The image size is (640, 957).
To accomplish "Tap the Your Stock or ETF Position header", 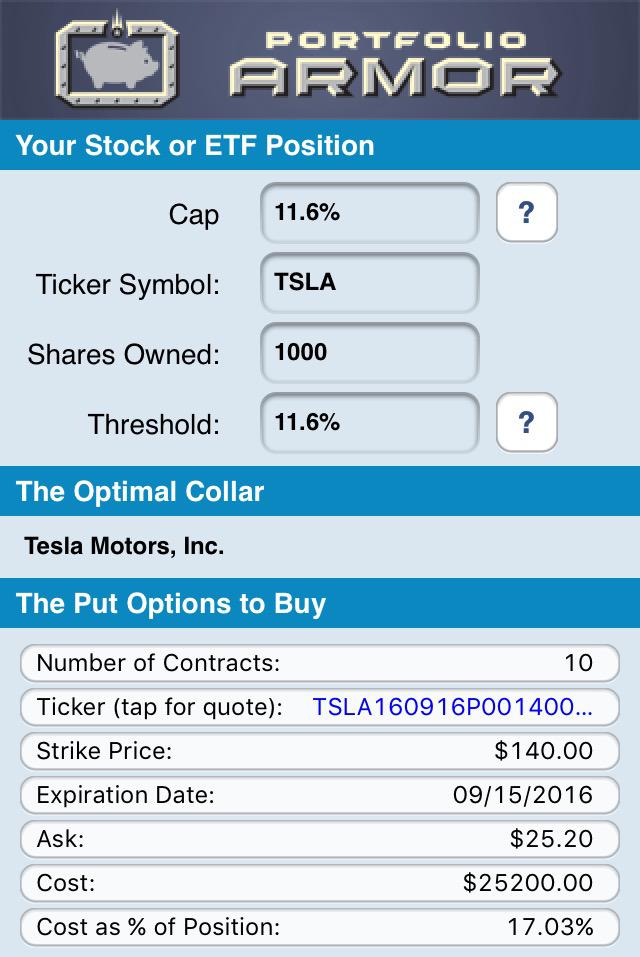I will tap(320, 145).
